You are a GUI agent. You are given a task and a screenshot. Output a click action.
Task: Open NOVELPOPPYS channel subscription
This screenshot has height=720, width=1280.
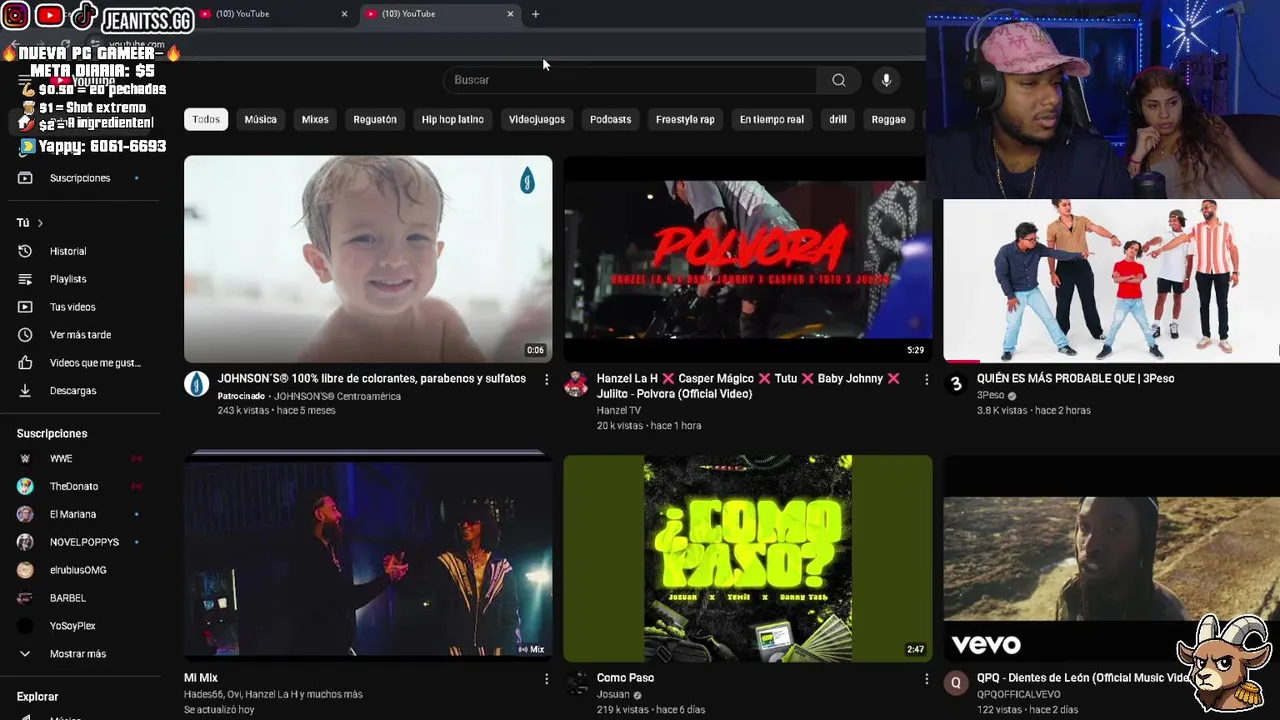click(84, 542)
